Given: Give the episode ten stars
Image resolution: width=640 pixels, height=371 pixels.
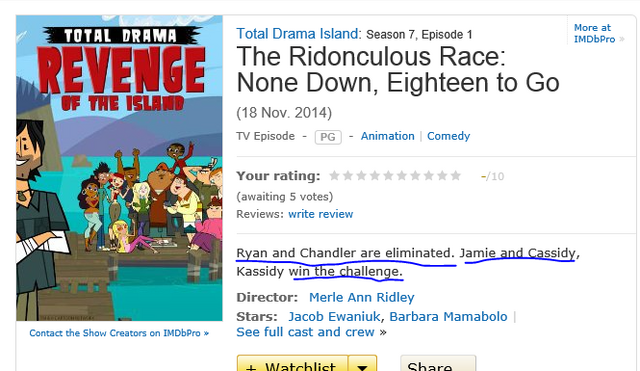Looking at the screenshot, I should [x=456, y=176].
